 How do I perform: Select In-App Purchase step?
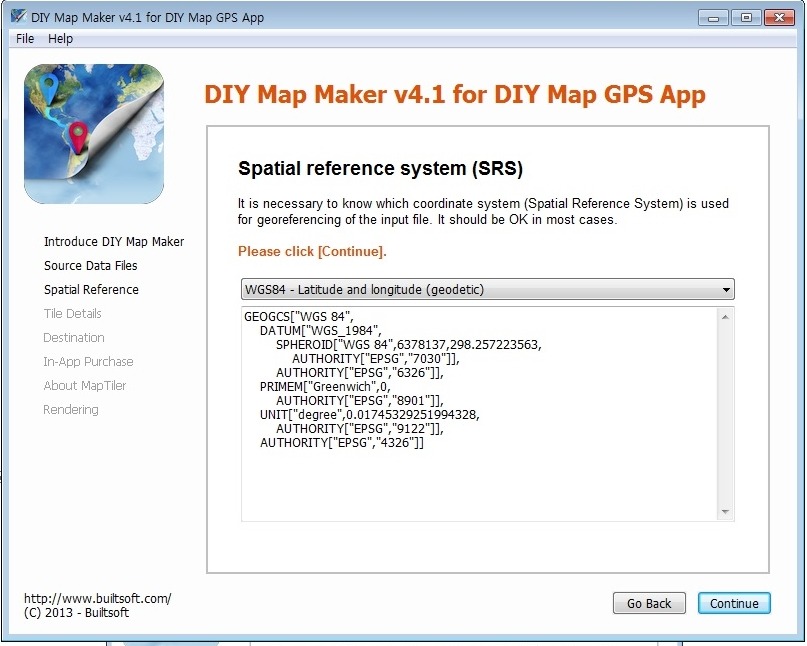(88, 362)
